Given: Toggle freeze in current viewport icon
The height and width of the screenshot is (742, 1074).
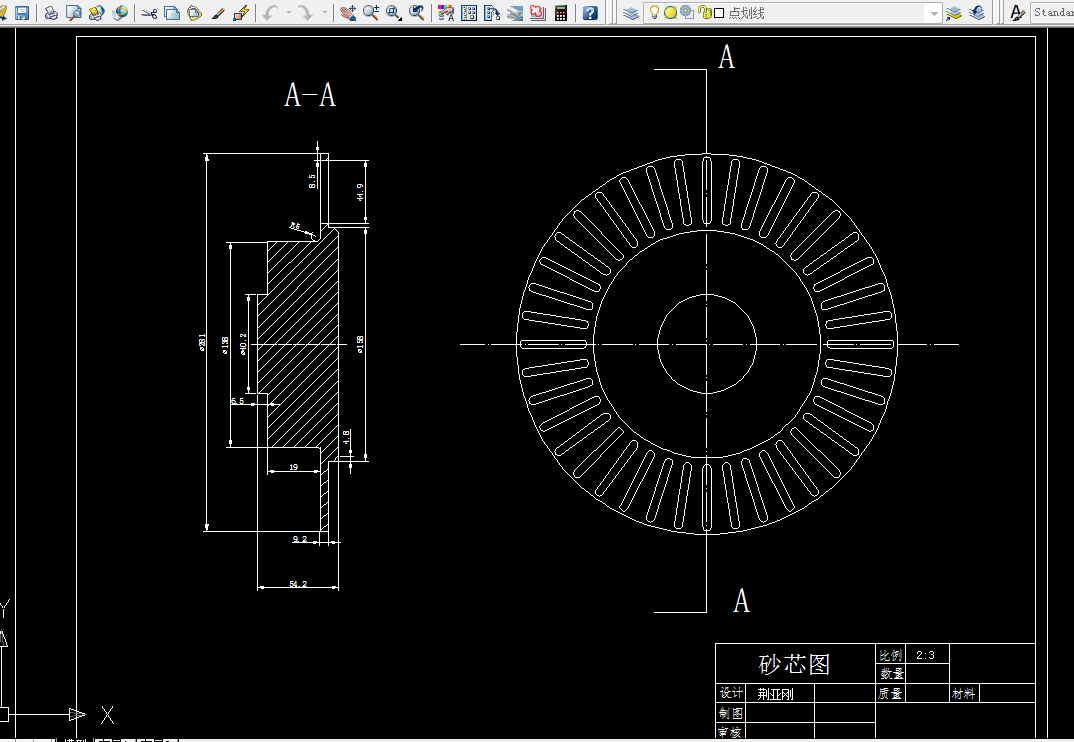Looking at the screenshot, I should pyautogui.click(x=686, y=12).
